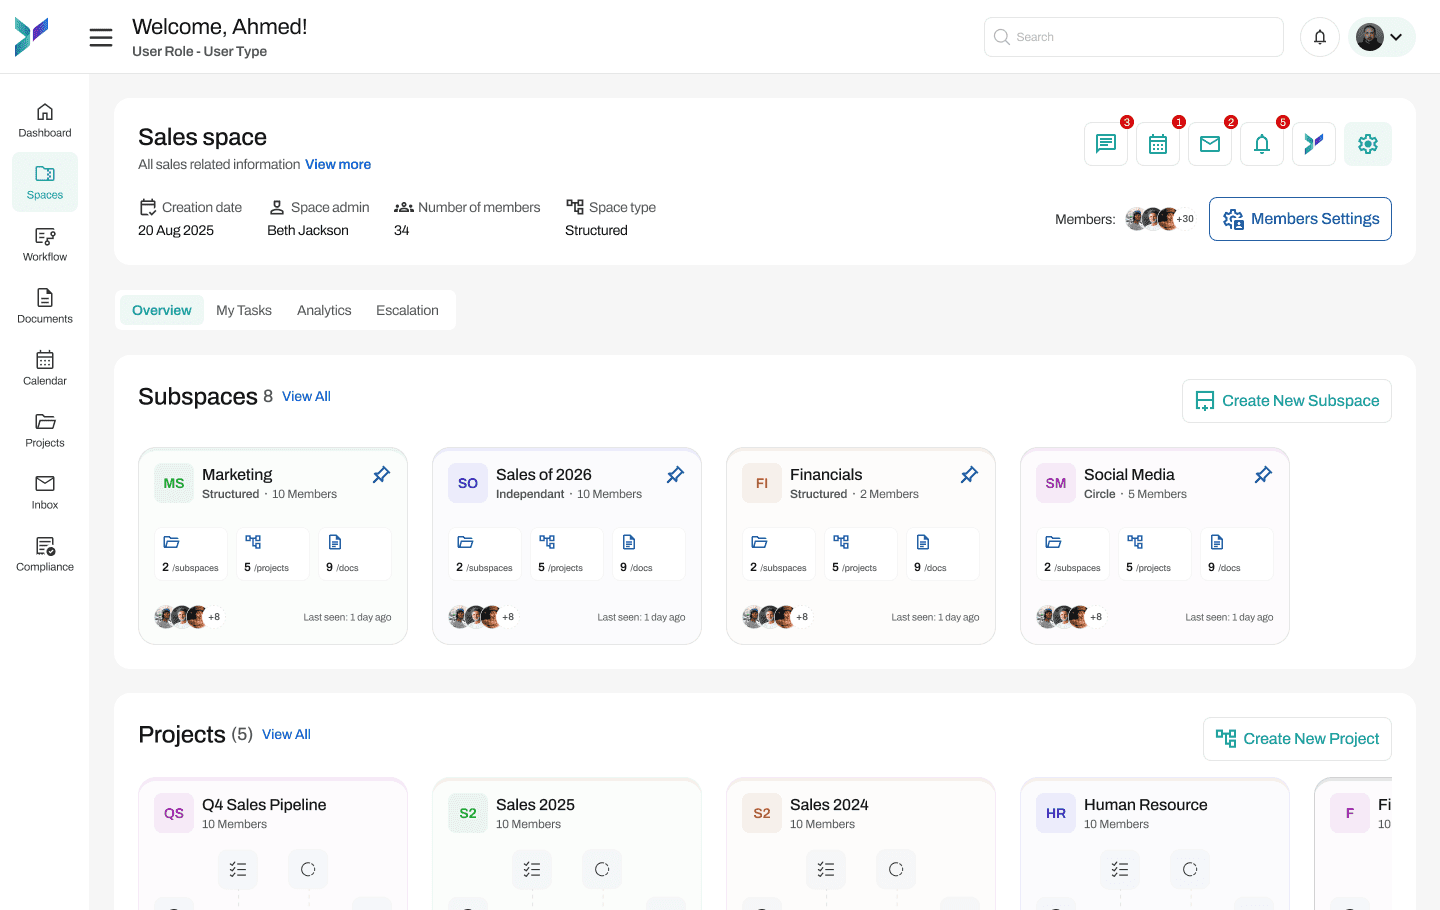
Task: Switch to My Tasks tab
Action: tap(244, 310)
